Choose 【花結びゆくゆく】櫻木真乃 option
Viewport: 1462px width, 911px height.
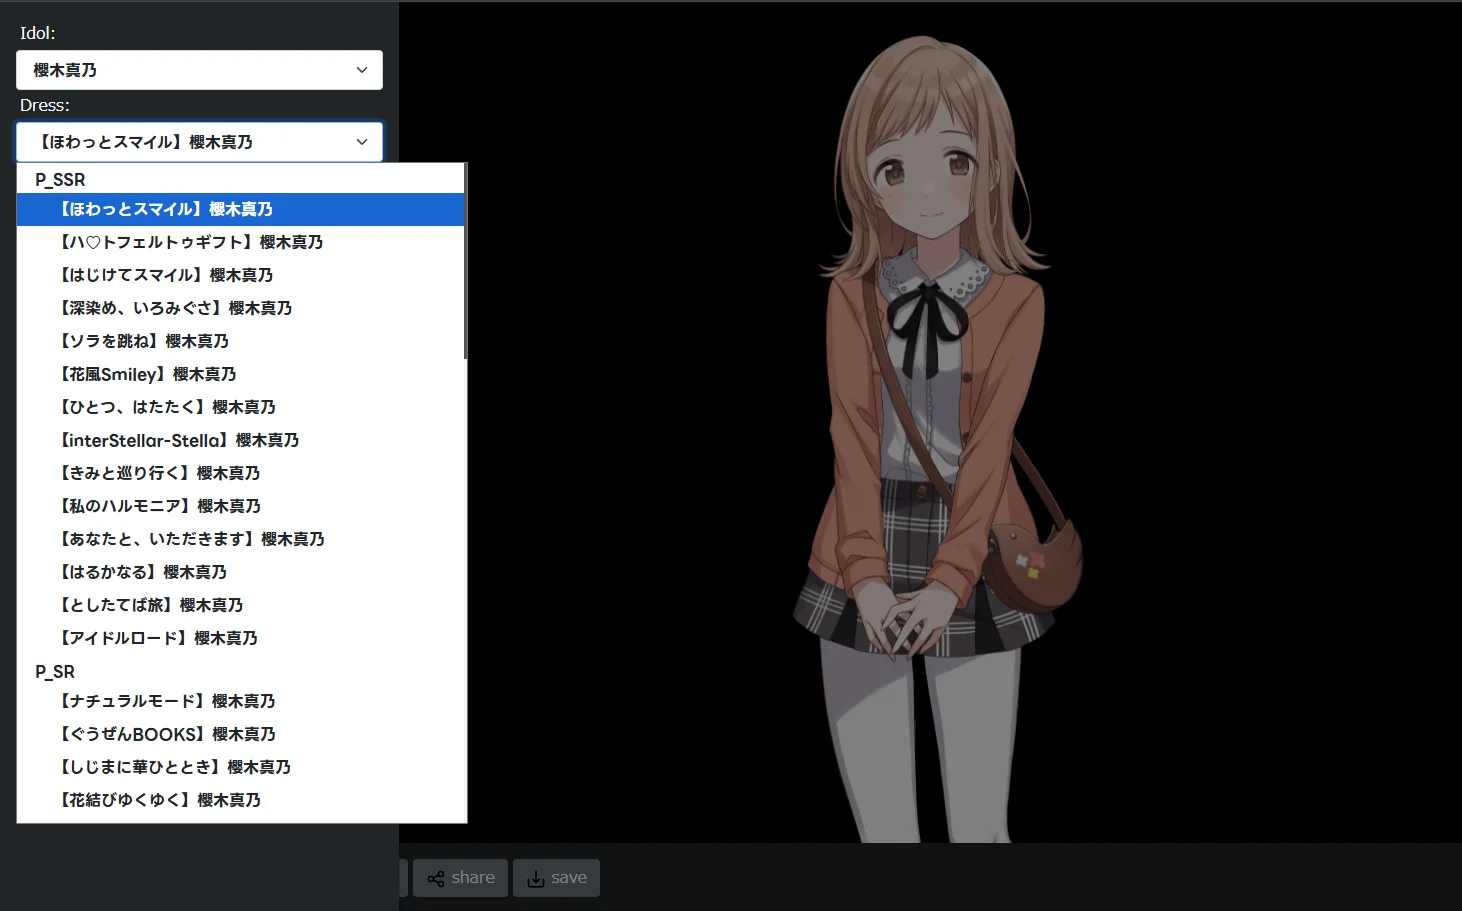pos(160,800)
